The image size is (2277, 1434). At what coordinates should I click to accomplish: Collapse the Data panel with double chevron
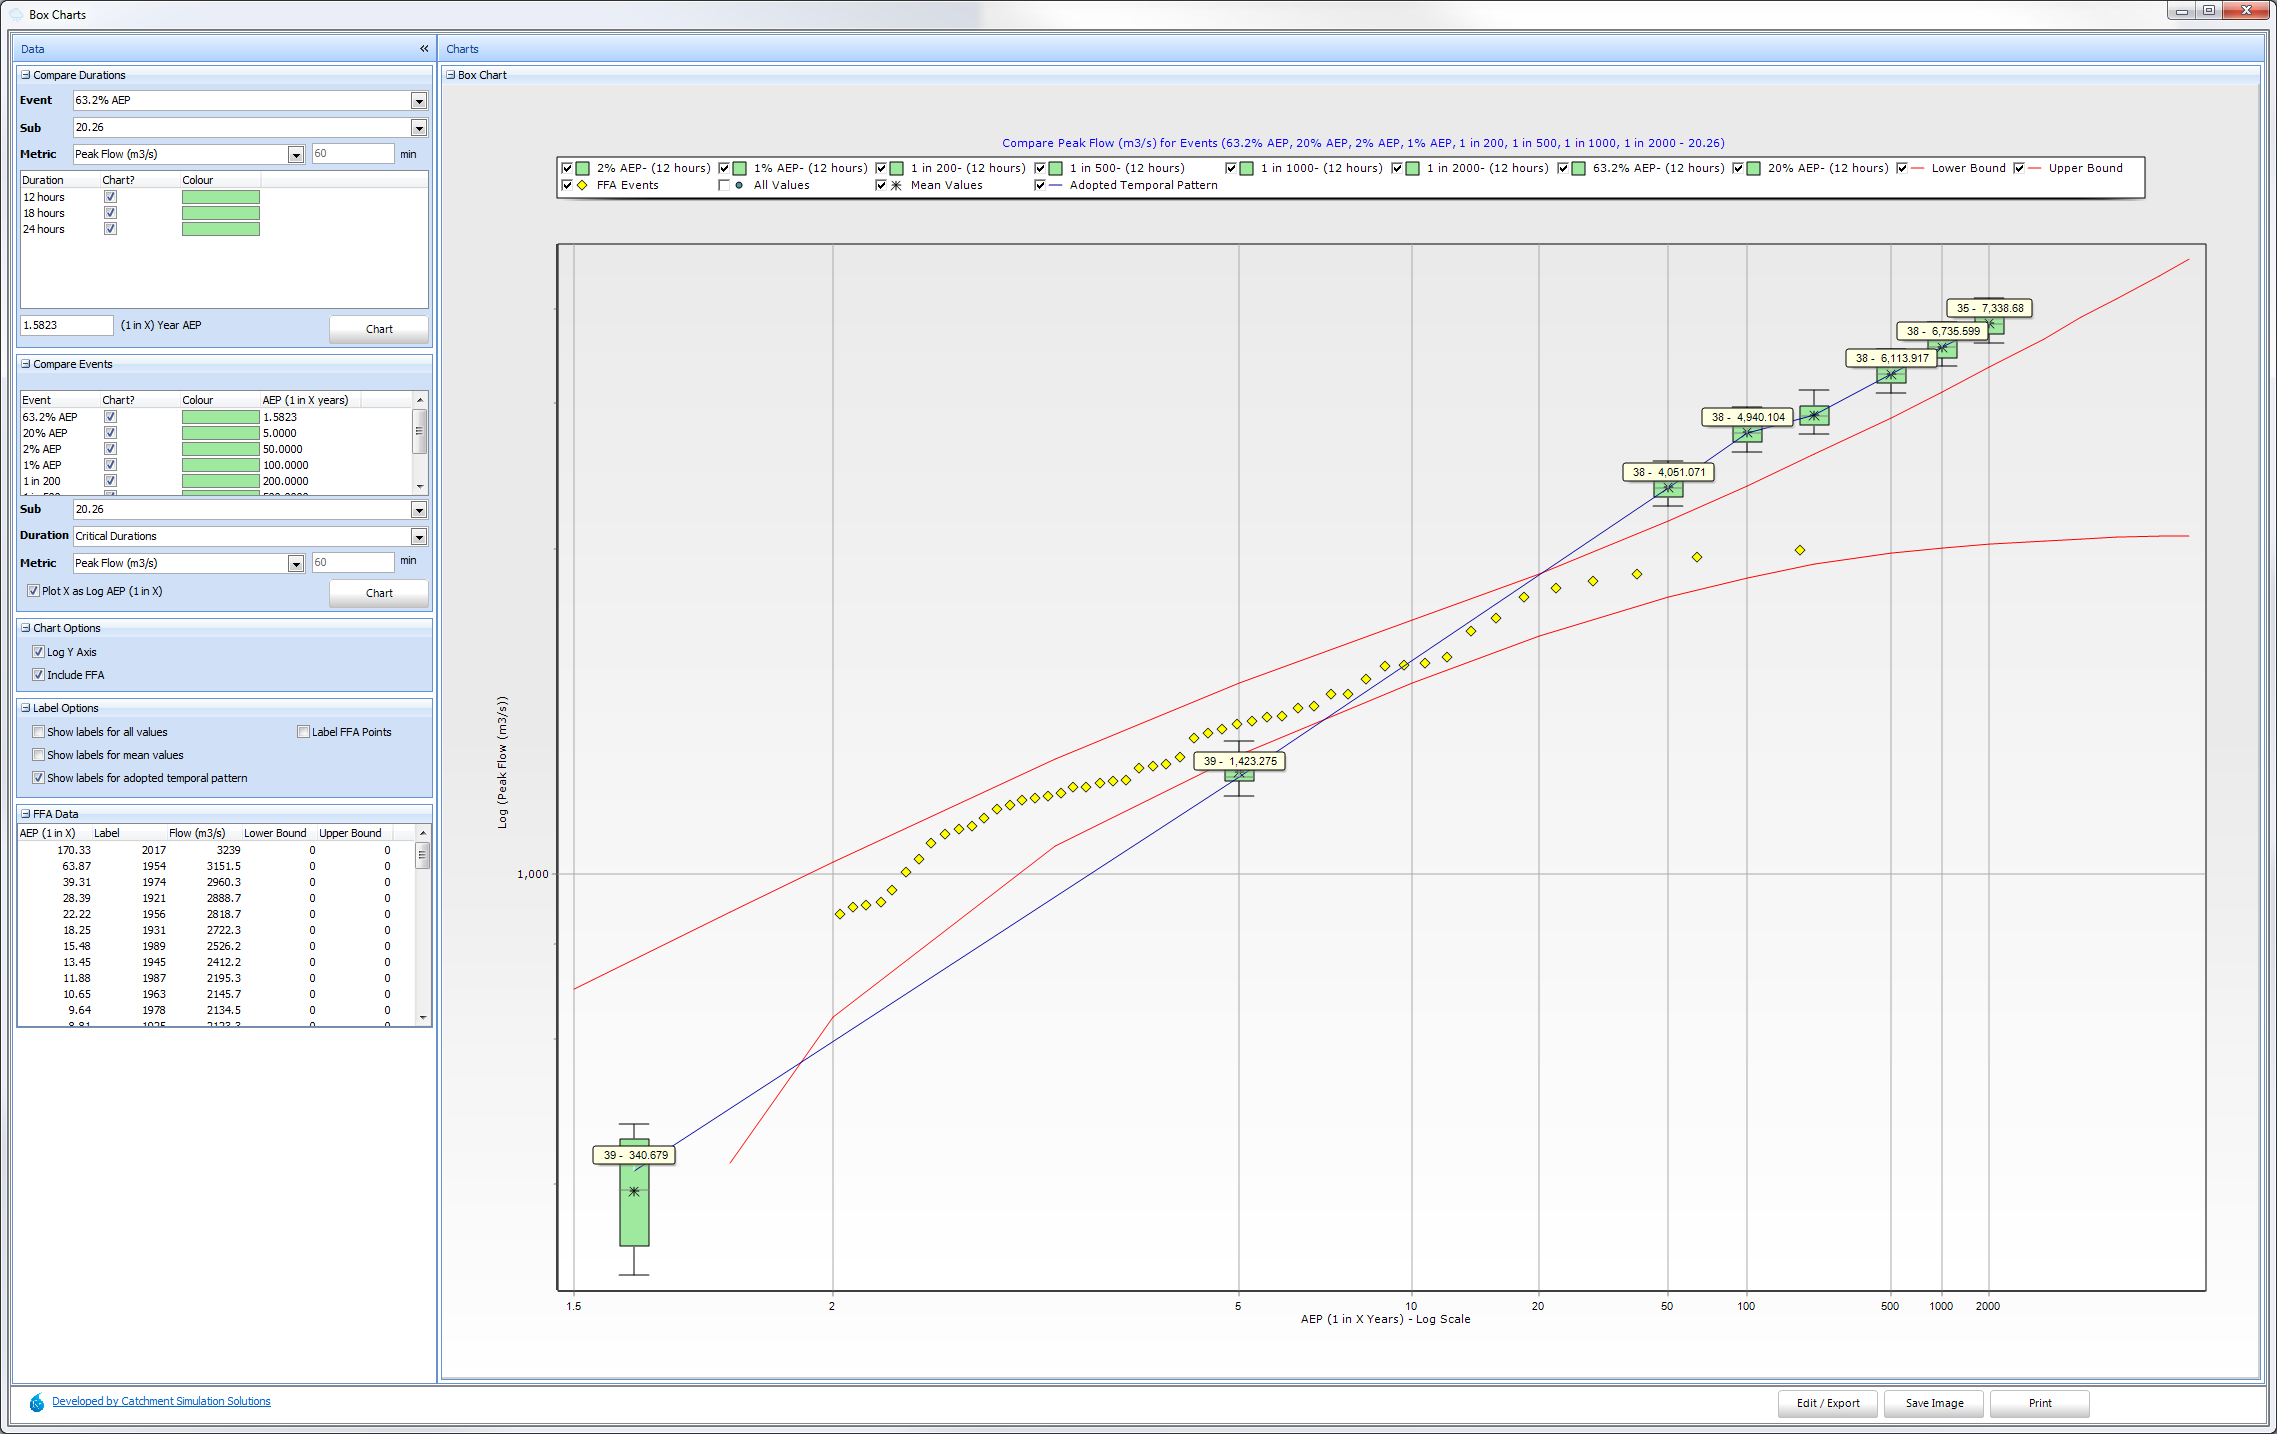pos(424,49)
